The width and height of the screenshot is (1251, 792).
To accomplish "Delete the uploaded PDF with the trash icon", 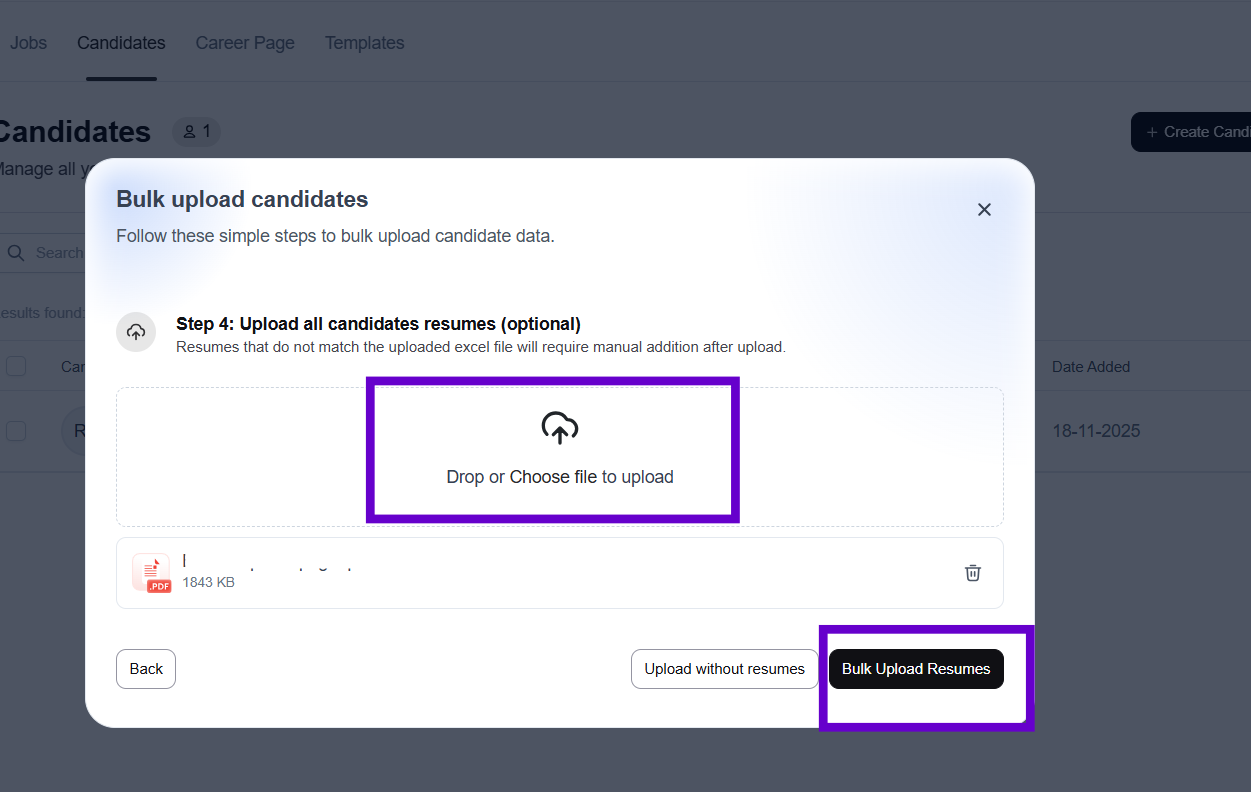I will pos(973,573).
